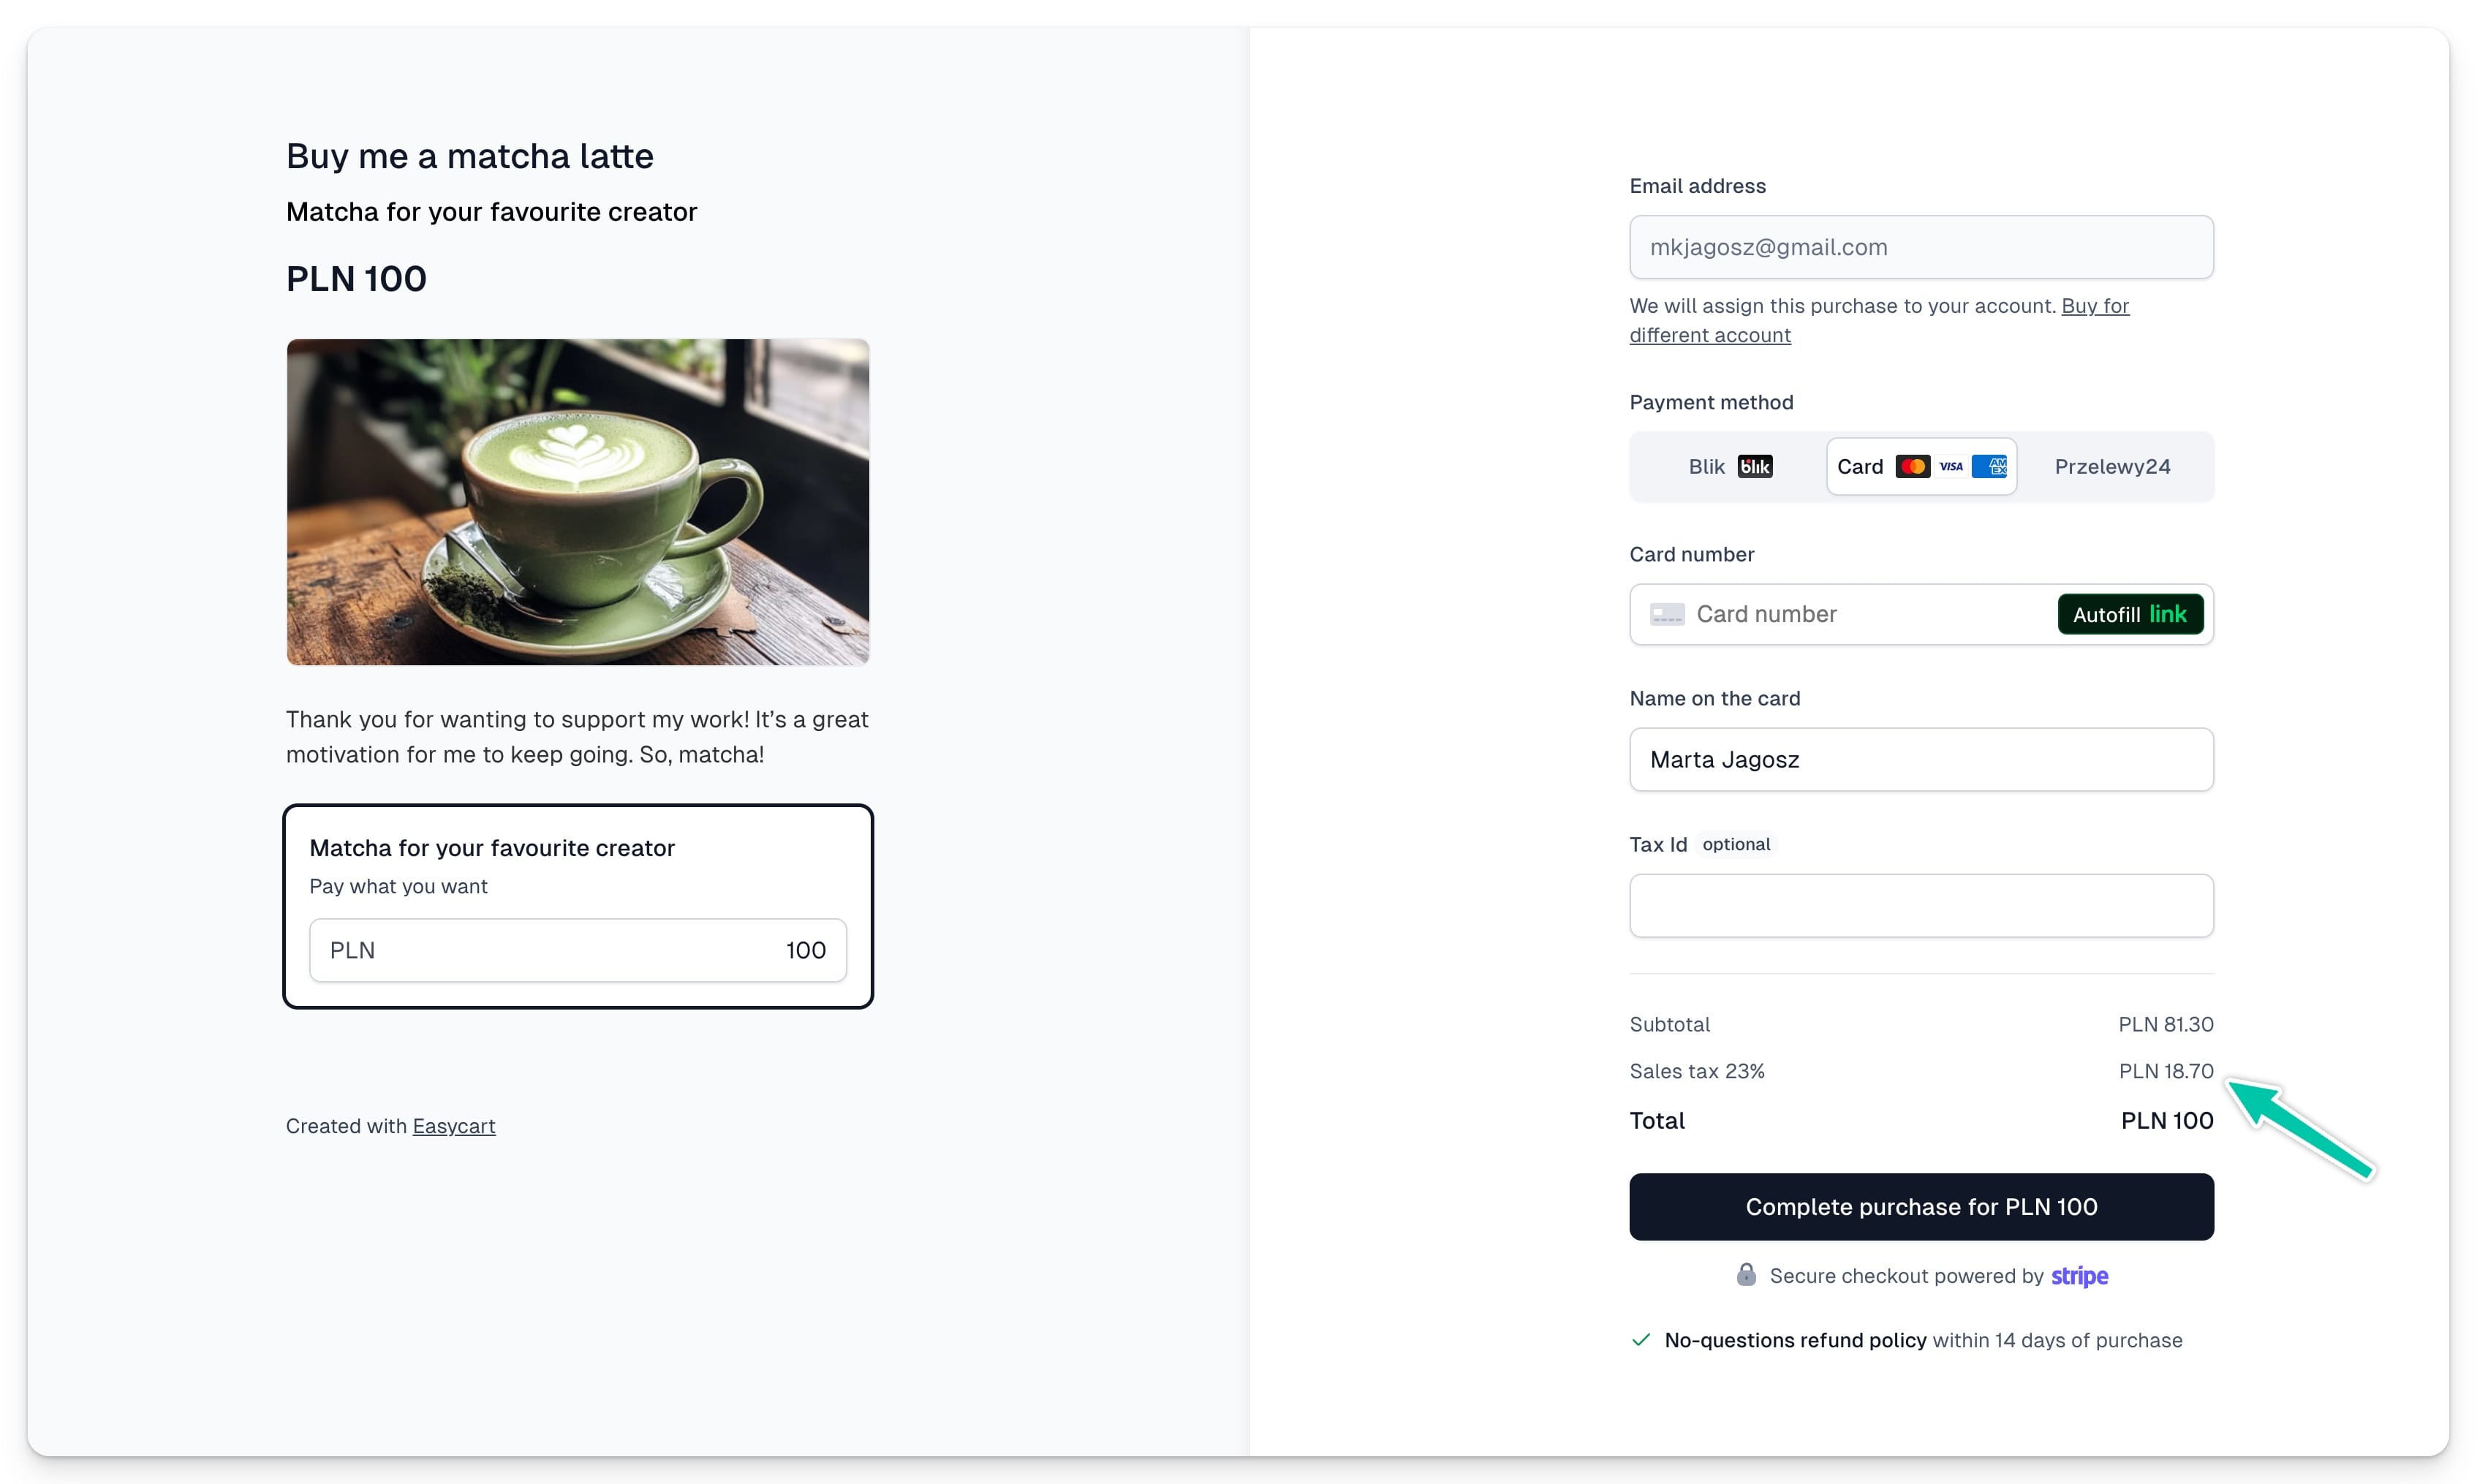Viewport: 2477px width, 1484px height.
Task: Open the Buy for different account link
Action: 1879,320
